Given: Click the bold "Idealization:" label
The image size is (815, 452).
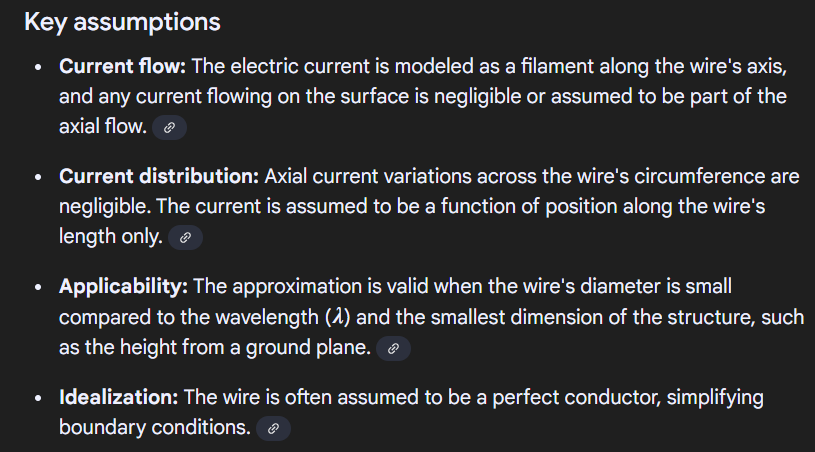Looking at the screenshot, I should pos(119,397).
